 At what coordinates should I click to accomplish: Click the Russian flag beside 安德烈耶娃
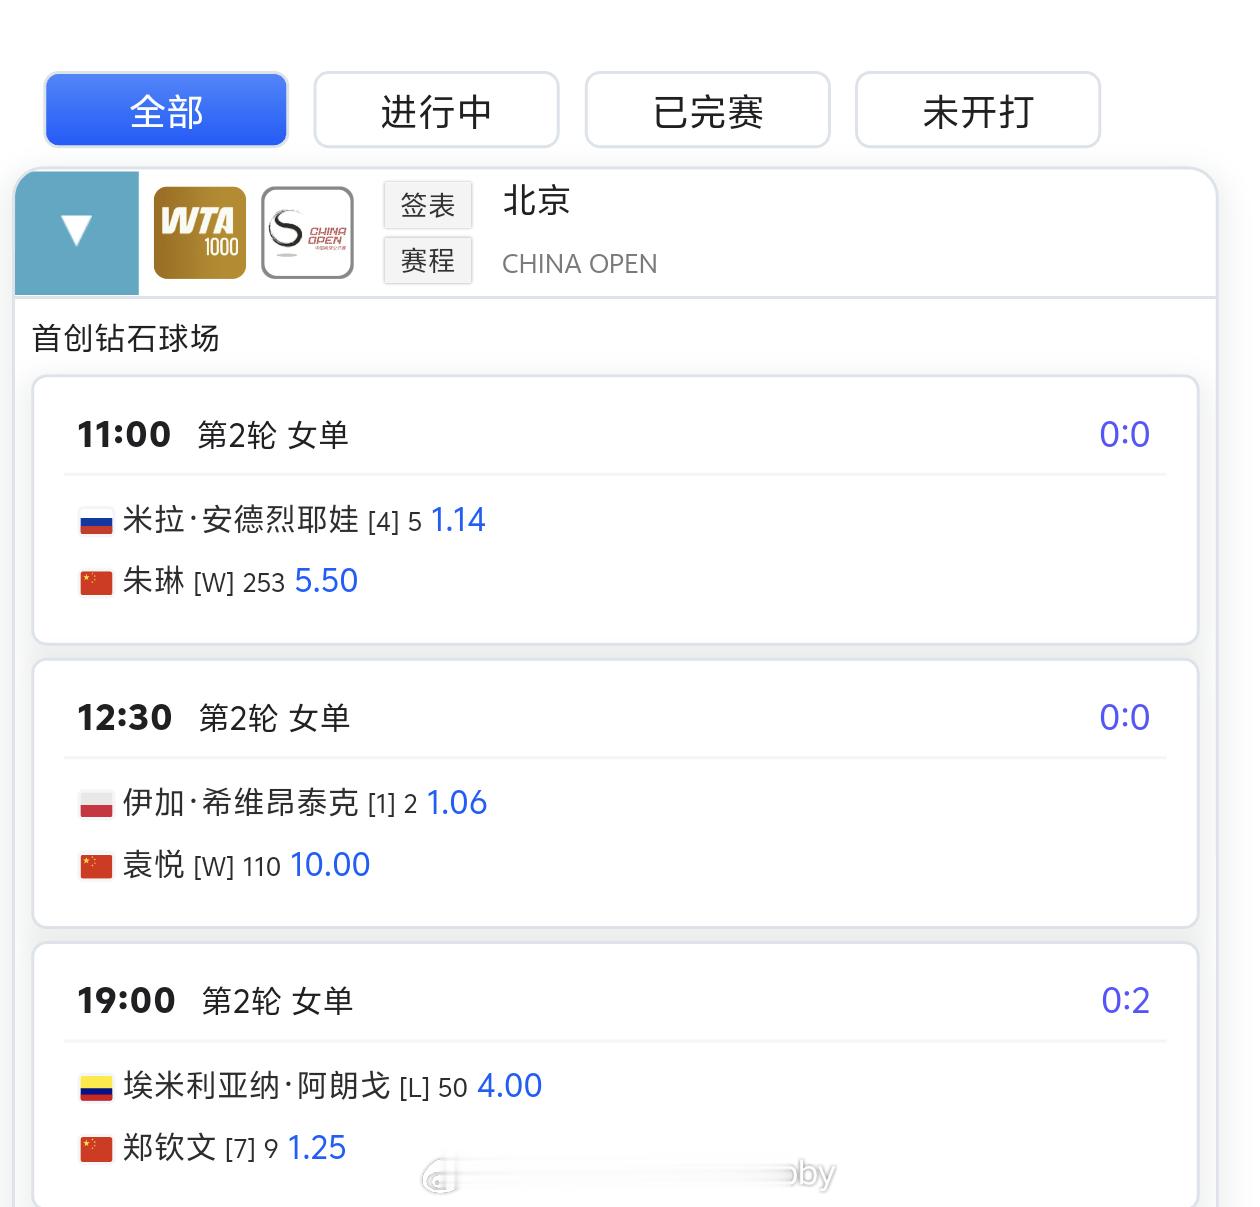pyautogui.click(x=96, y=521)
